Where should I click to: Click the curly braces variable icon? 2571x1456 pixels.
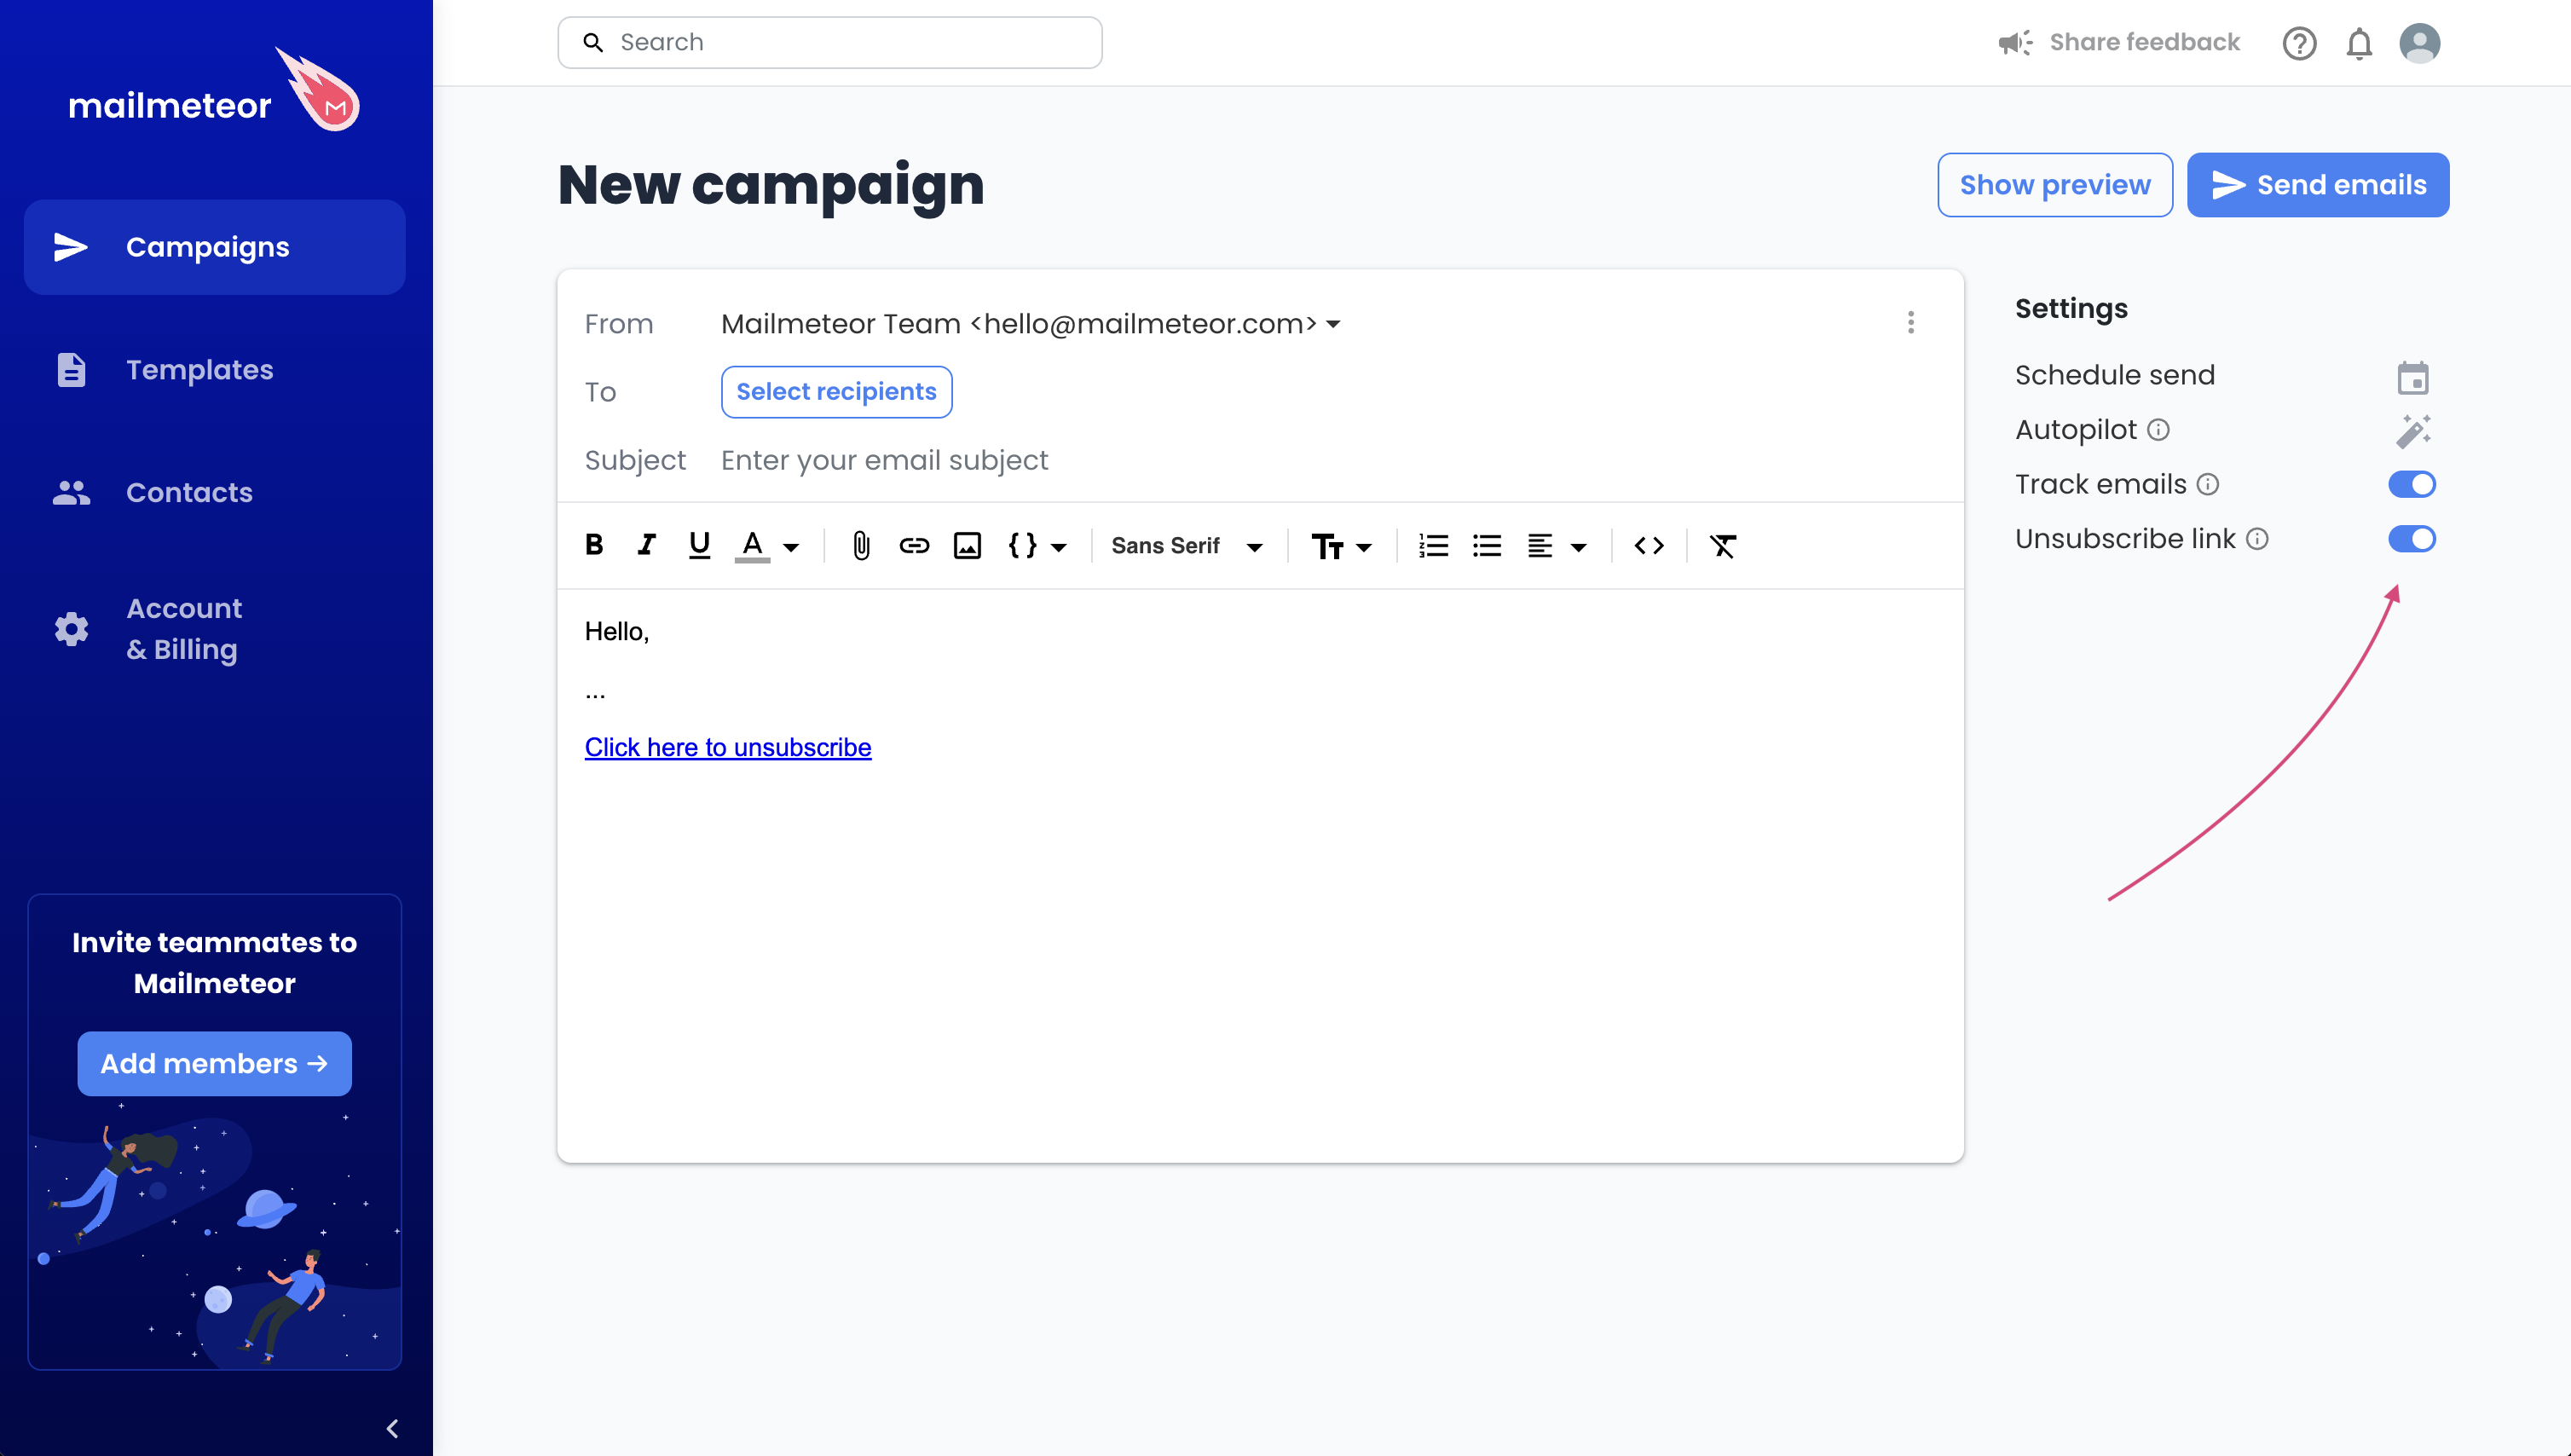(1022, 545)
